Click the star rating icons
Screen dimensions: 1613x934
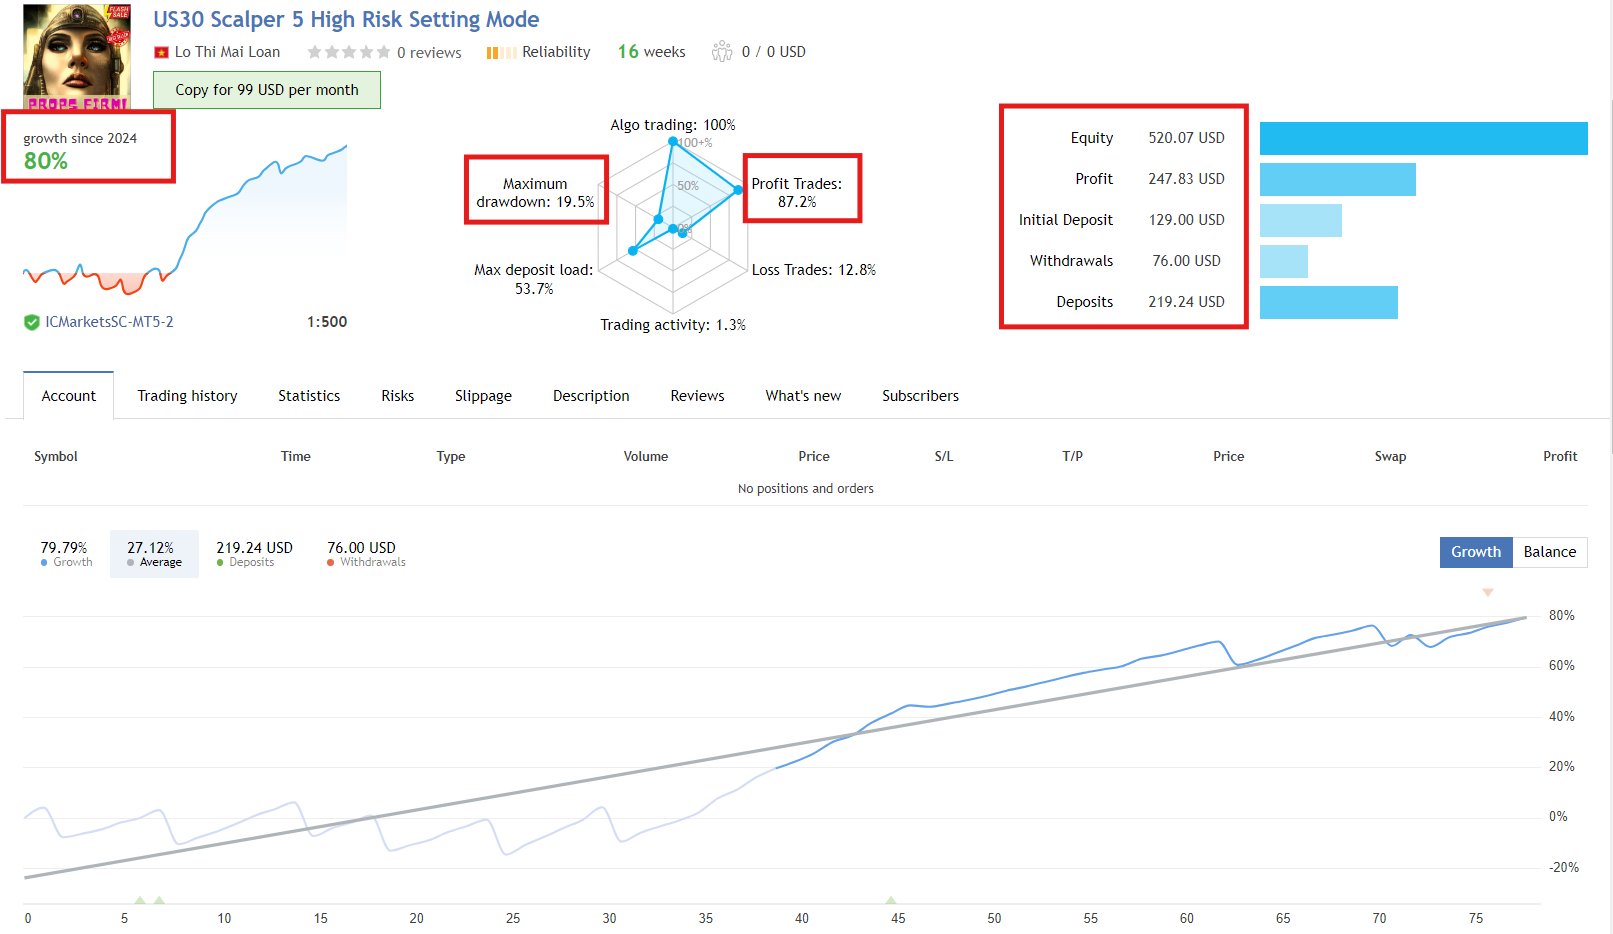click(x=349, y=52)
